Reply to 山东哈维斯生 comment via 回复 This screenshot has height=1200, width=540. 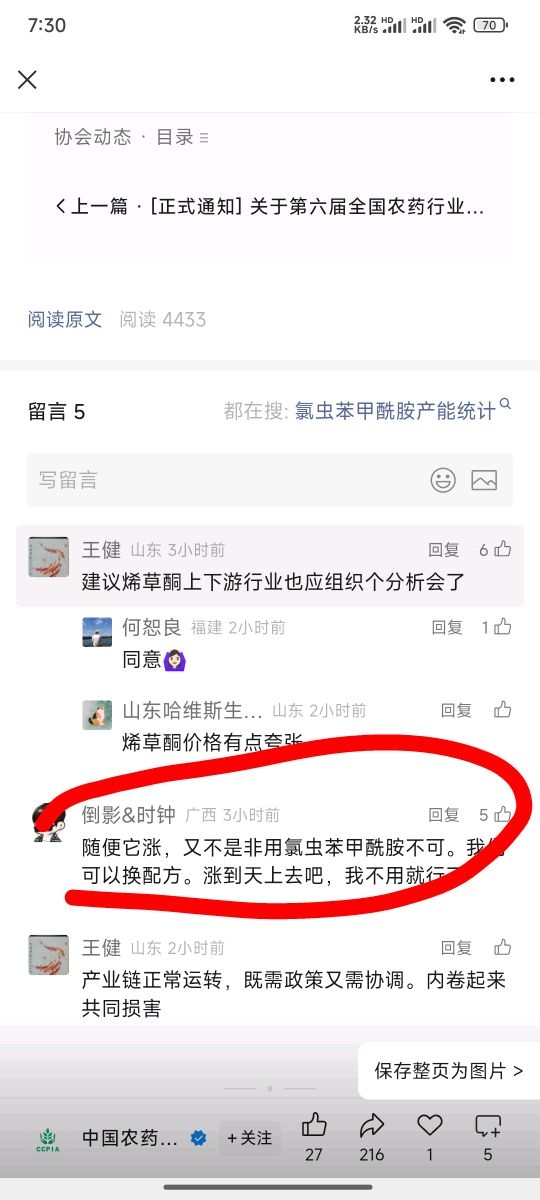point(456,710)
